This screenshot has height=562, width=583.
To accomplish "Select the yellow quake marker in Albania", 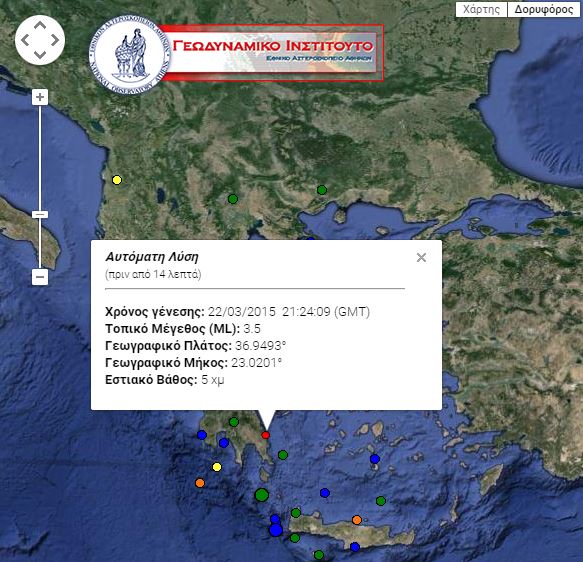I will tap(117, 180).
